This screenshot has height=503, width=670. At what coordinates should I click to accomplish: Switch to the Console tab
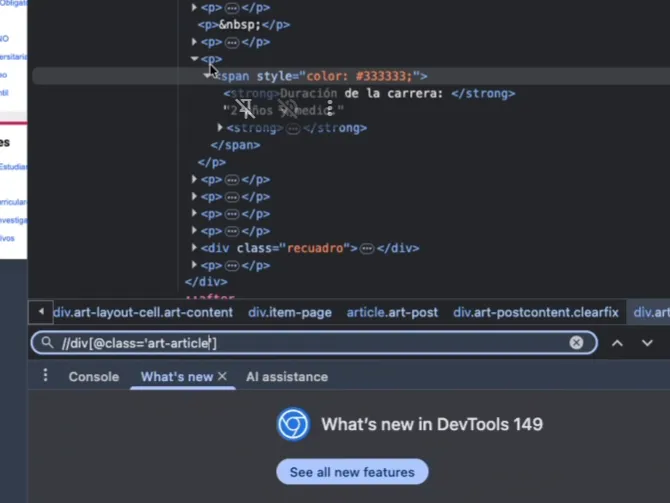[94, 377]
